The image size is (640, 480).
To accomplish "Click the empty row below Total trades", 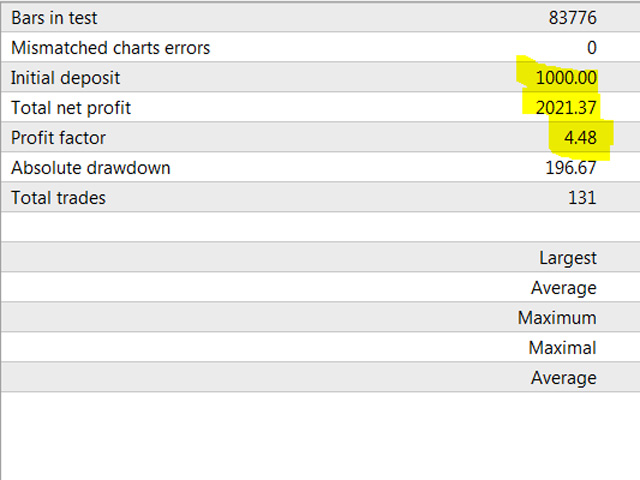I will coord(320,227).
